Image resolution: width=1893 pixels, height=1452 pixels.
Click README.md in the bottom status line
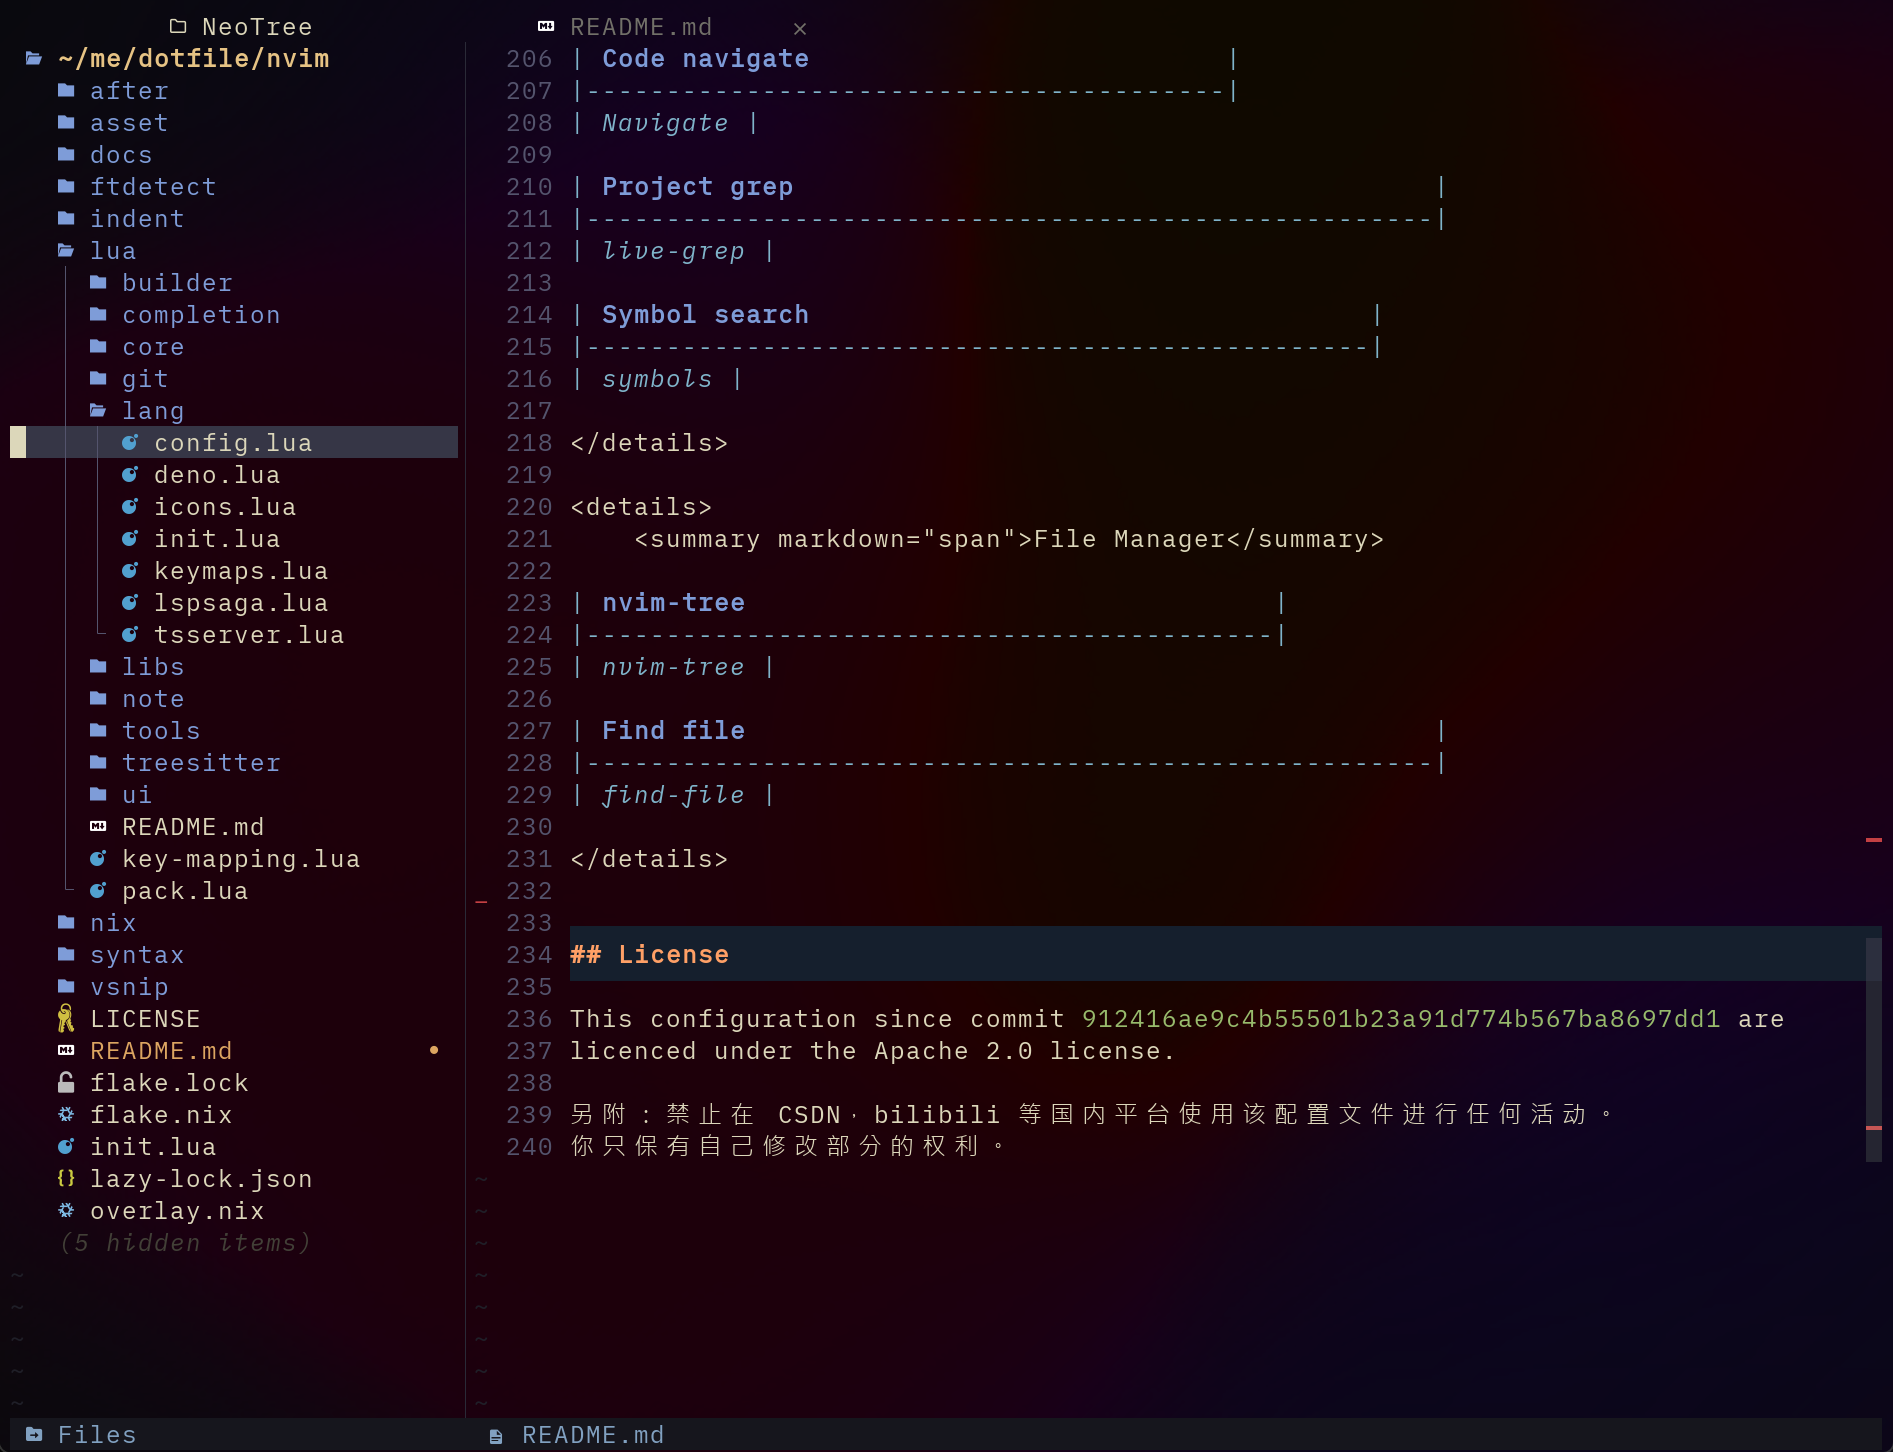[x=593, y=1435]
